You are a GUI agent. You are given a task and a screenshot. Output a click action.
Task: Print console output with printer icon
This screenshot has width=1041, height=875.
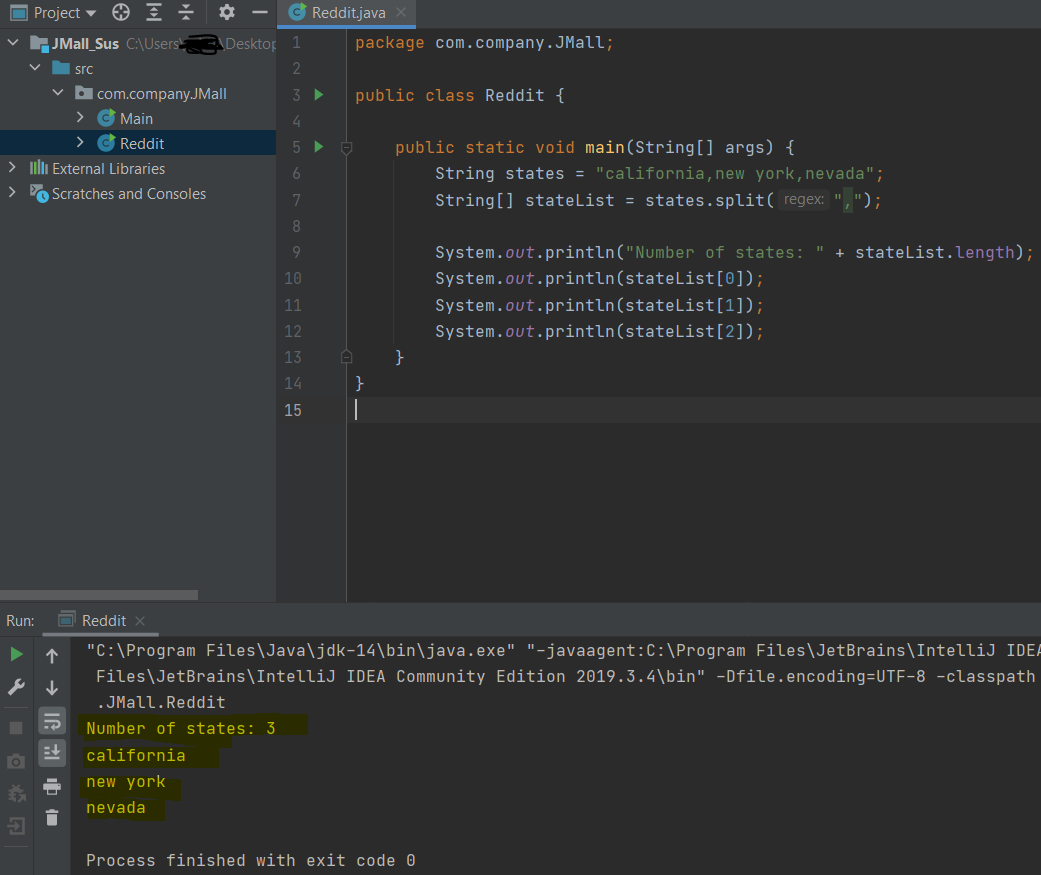[52, 787]
